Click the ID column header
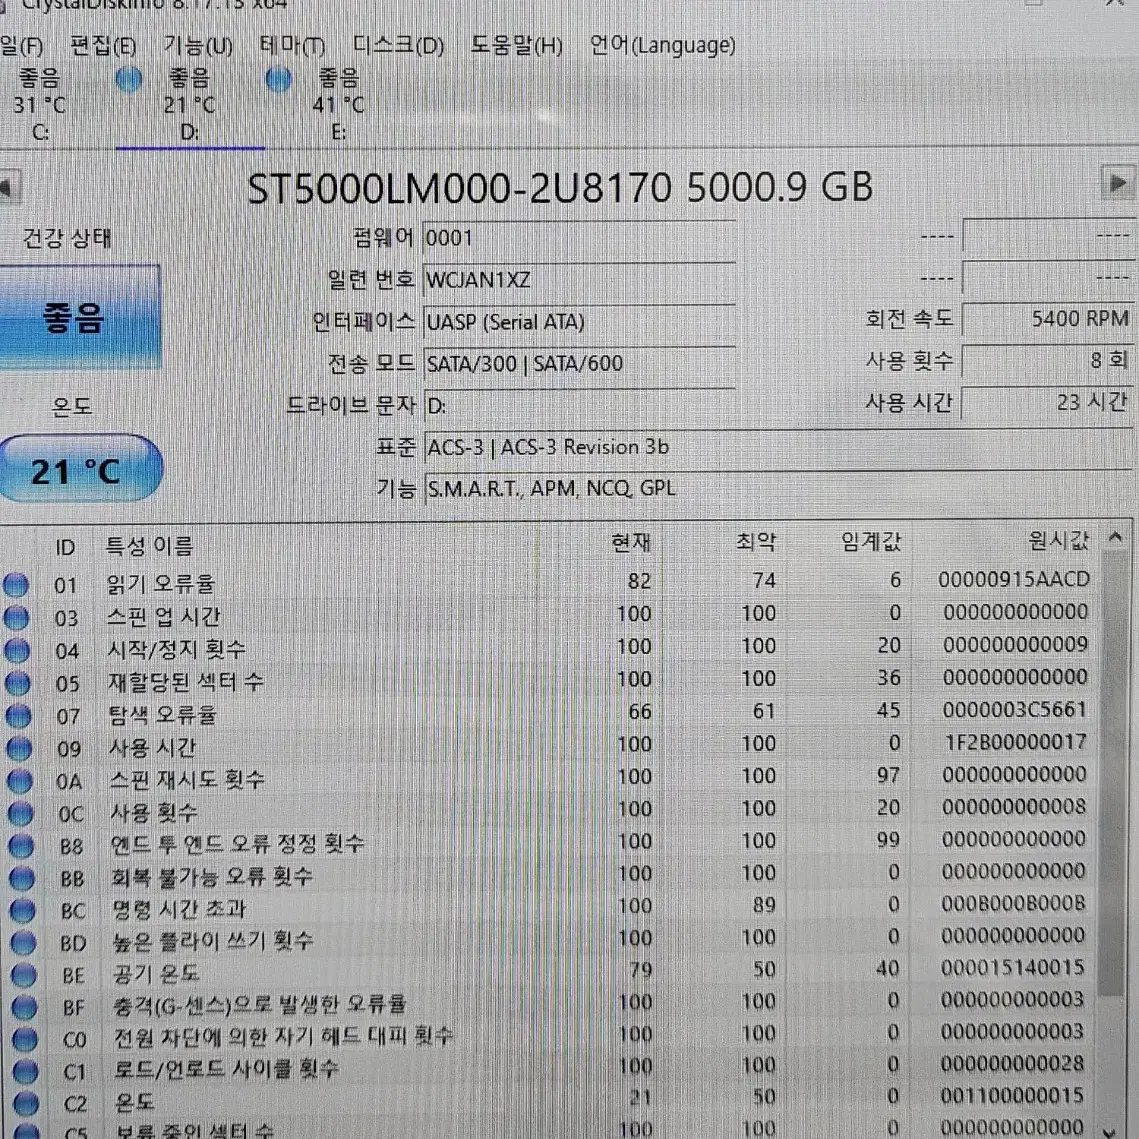 click(x=65, y=547)
